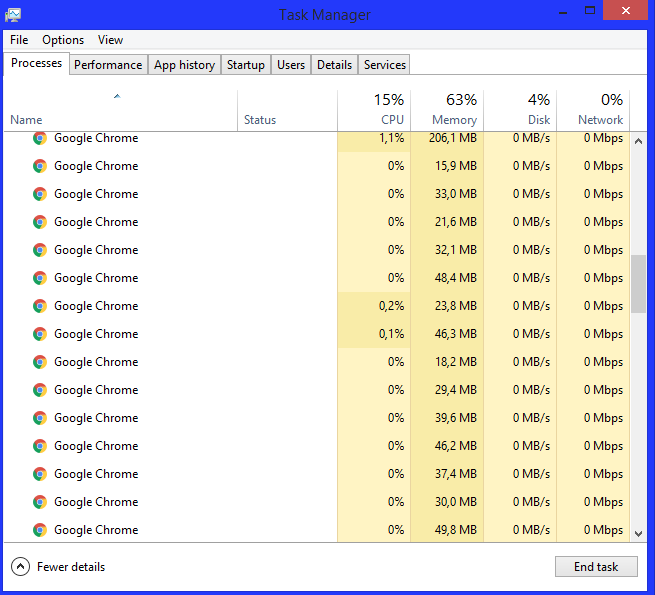Viewport: 655px width, 595px height.
Task: Click Chrome icon in the 46,3 MB row
Action: 40,334
